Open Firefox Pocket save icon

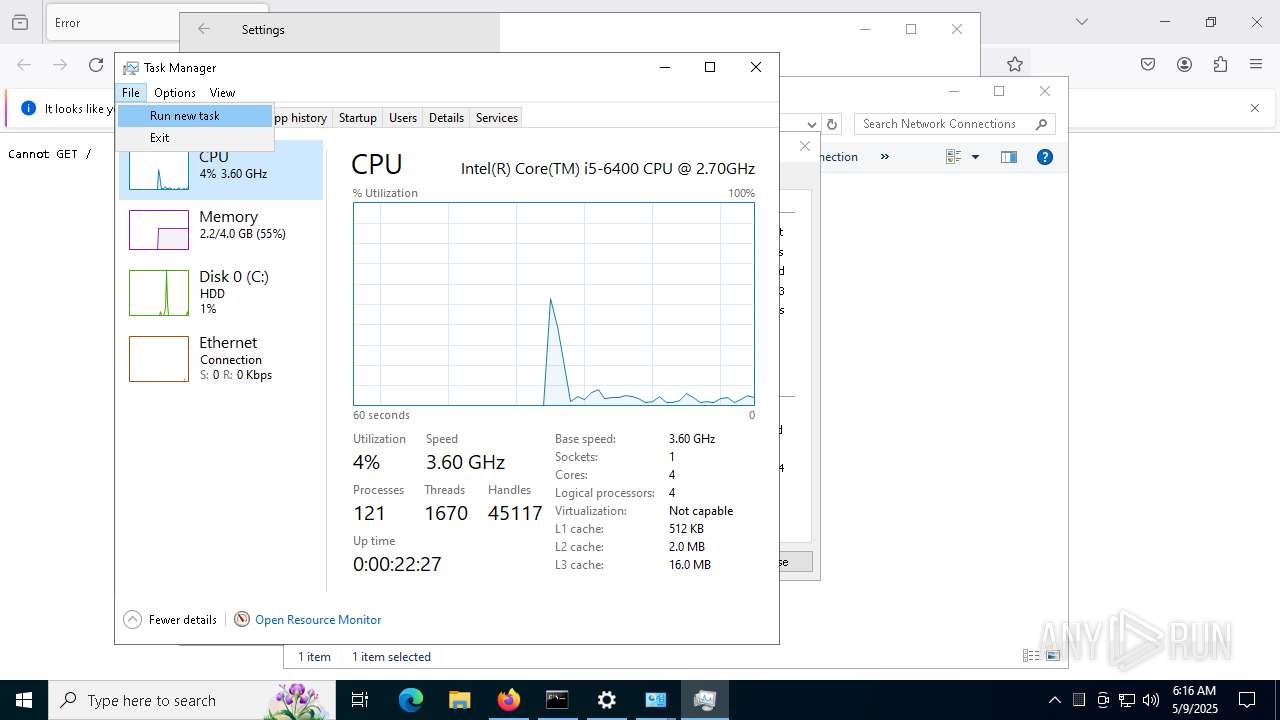pyautogui.click(x=1148, y=64)
